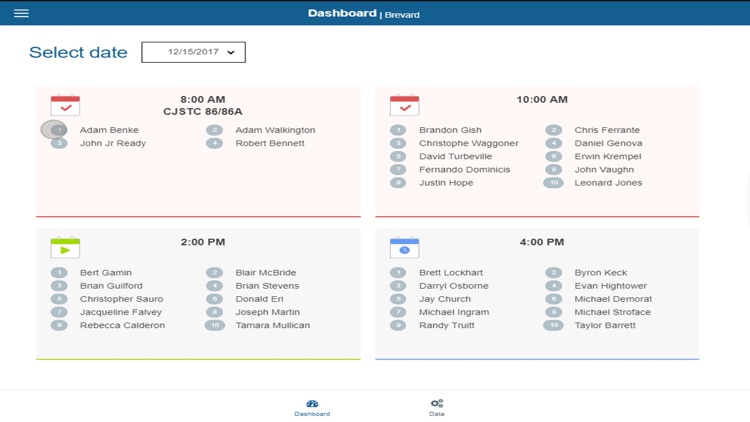Image resolution: width=750 pixels, height=422 pixels.
Task: Click the 8:00 AM completed calendar icon
Action: click(65, 105)
